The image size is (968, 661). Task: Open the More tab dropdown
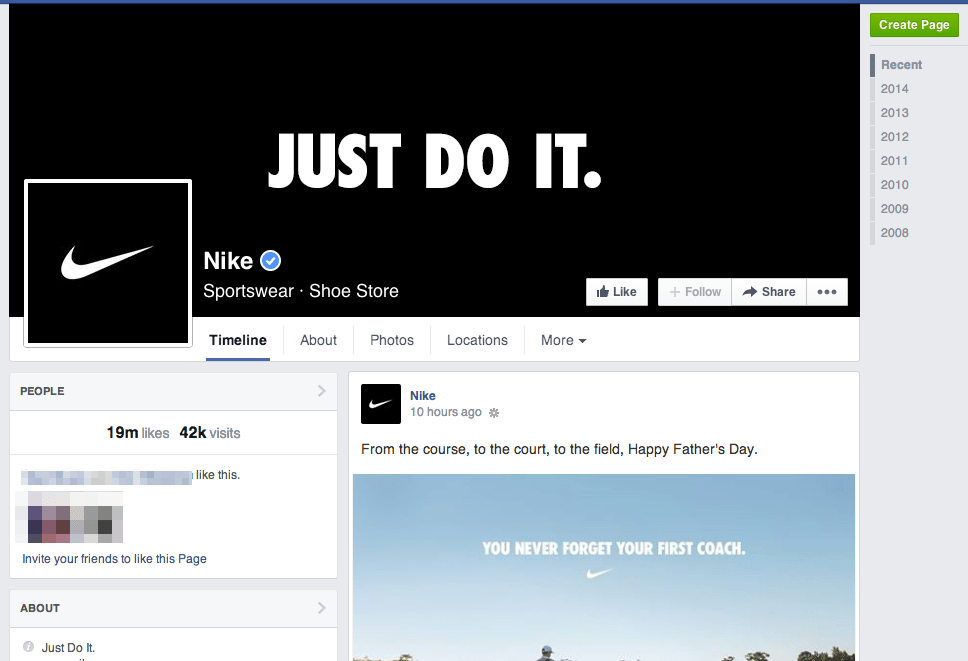pyautogui.click(x=562, y=340)
